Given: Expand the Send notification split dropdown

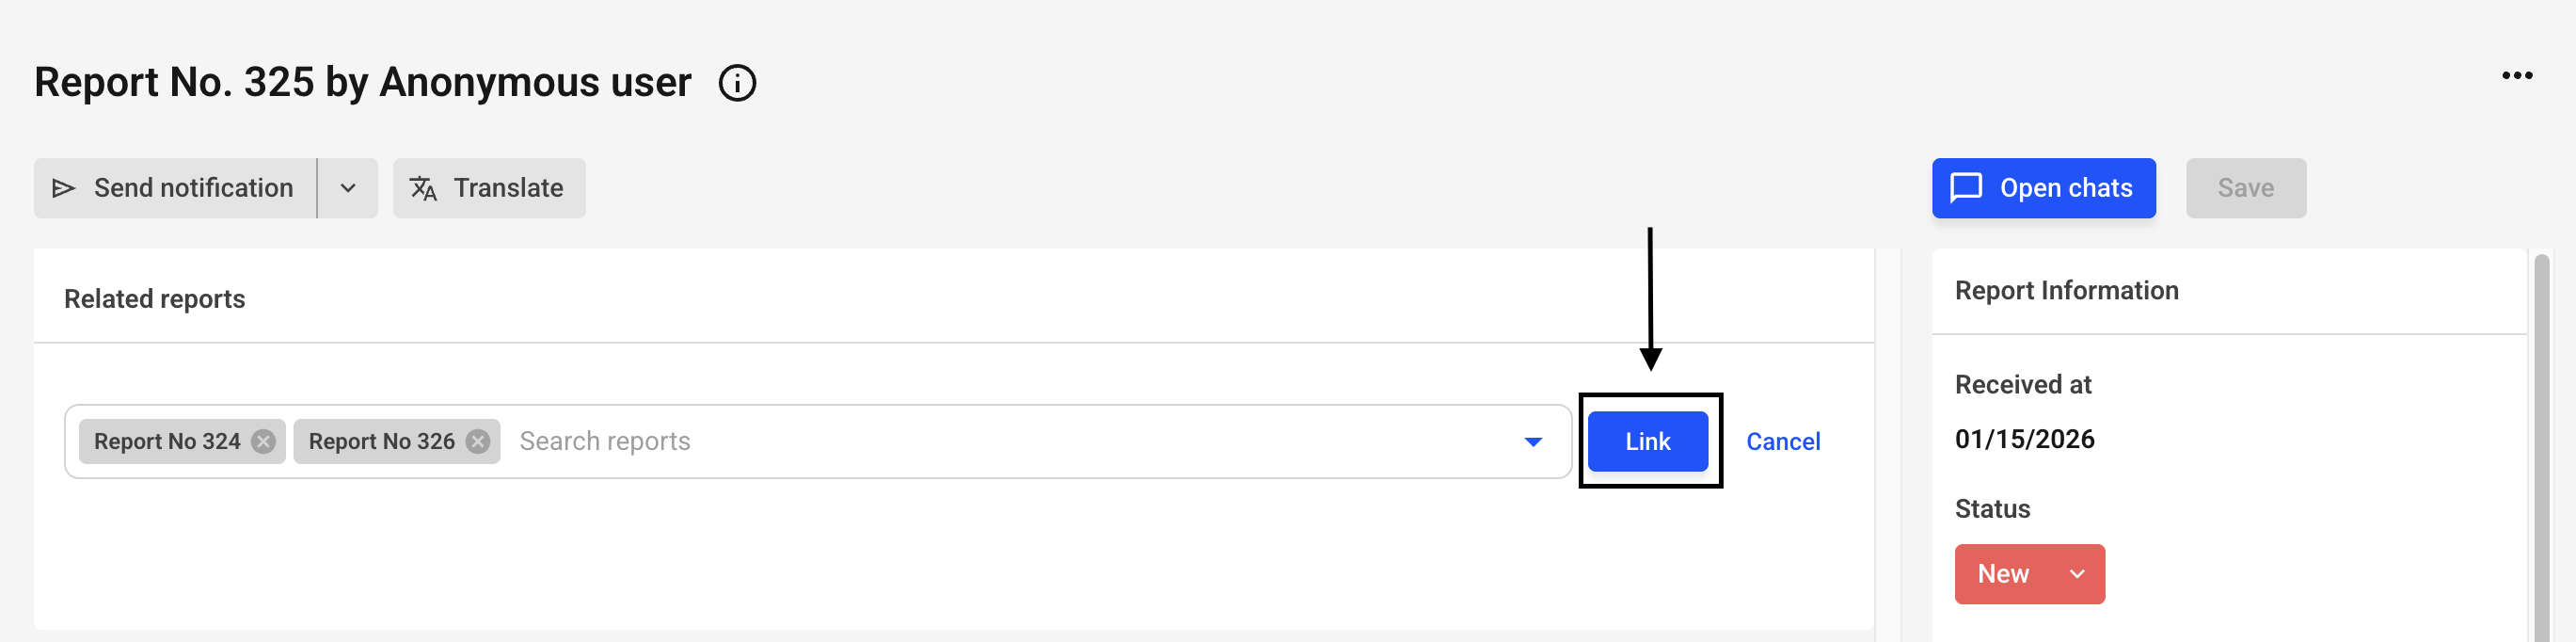Looking at the screenshot, I should pyautogui.click(x=348, y=188).
